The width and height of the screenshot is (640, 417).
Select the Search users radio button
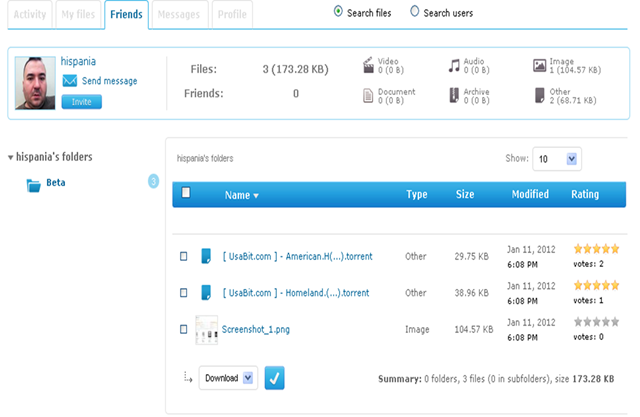[x=414, y=11]
